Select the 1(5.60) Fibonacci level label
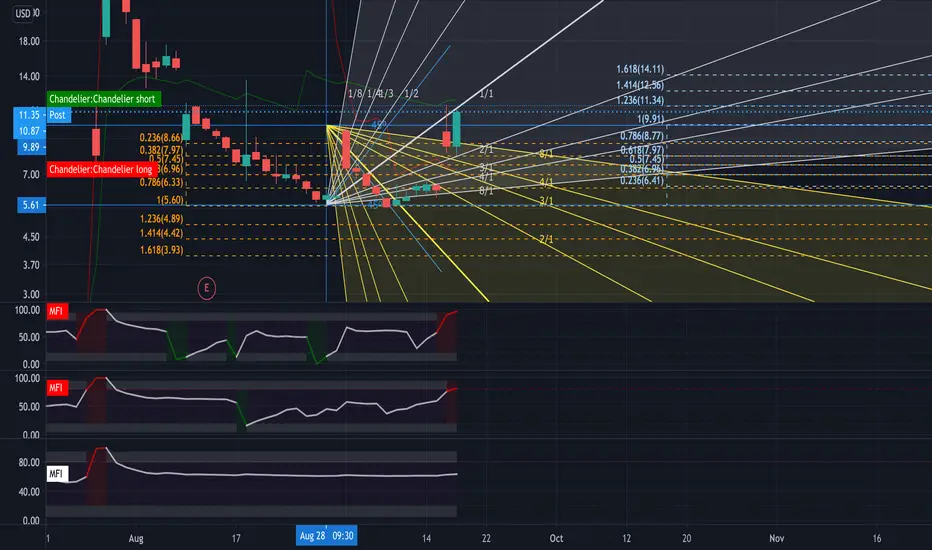This screenshot has width=932, height=550. [x=169, y=200]
